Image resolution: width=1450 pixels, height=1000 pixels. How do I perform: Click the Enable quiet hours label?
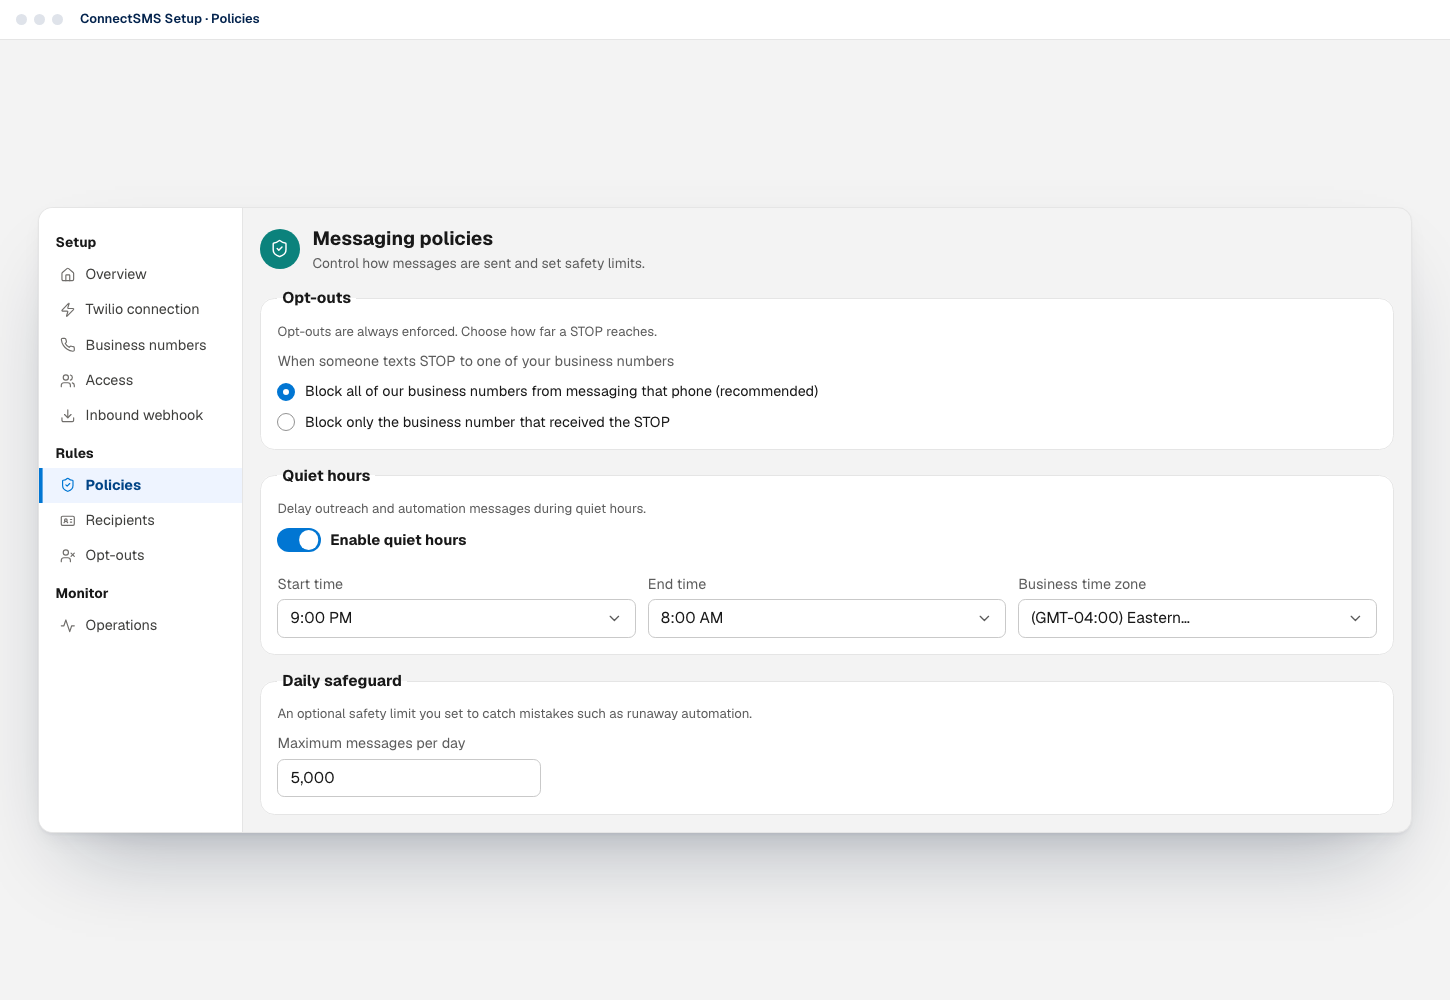click(398, 540)
